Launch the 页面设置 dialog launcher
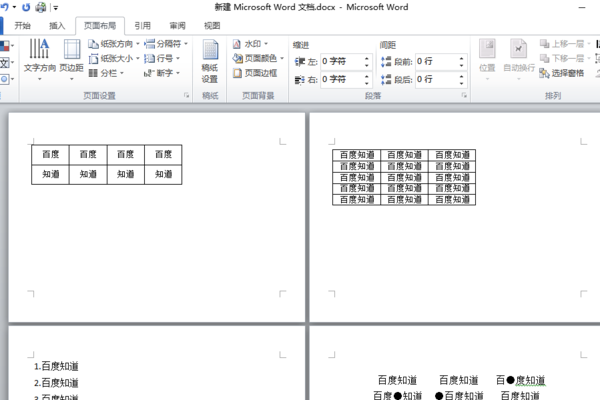Viewport: 600px width, 400px height. click(x=186, y=95)
